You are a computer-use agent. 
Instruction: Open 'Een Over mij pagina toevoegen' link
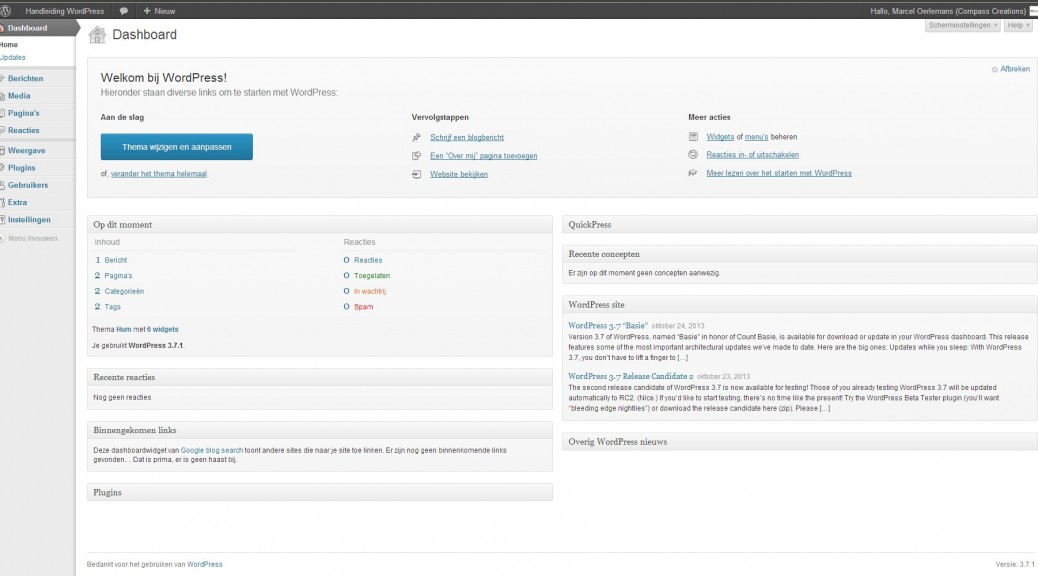click(483, 156)
